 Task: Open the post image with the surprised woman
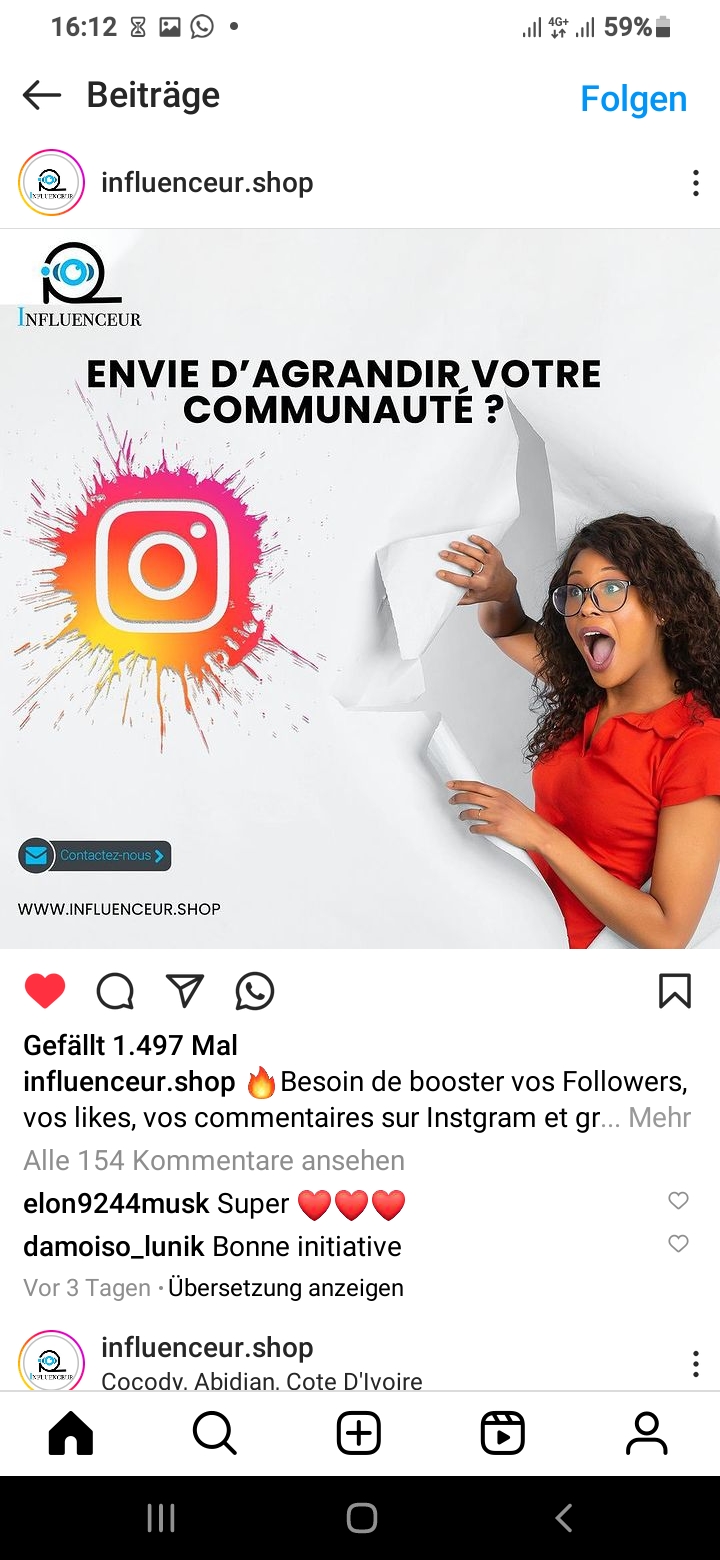(360, 589)
